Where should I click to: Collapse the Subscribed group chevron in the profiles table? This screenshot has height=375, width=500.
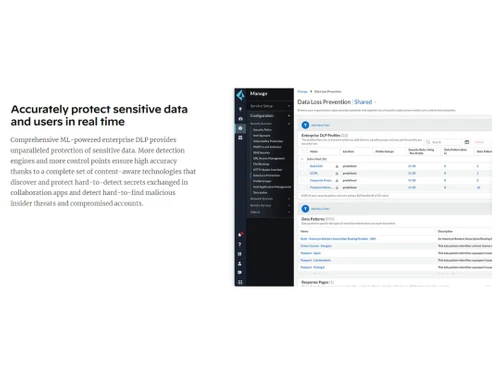point(303,159)
